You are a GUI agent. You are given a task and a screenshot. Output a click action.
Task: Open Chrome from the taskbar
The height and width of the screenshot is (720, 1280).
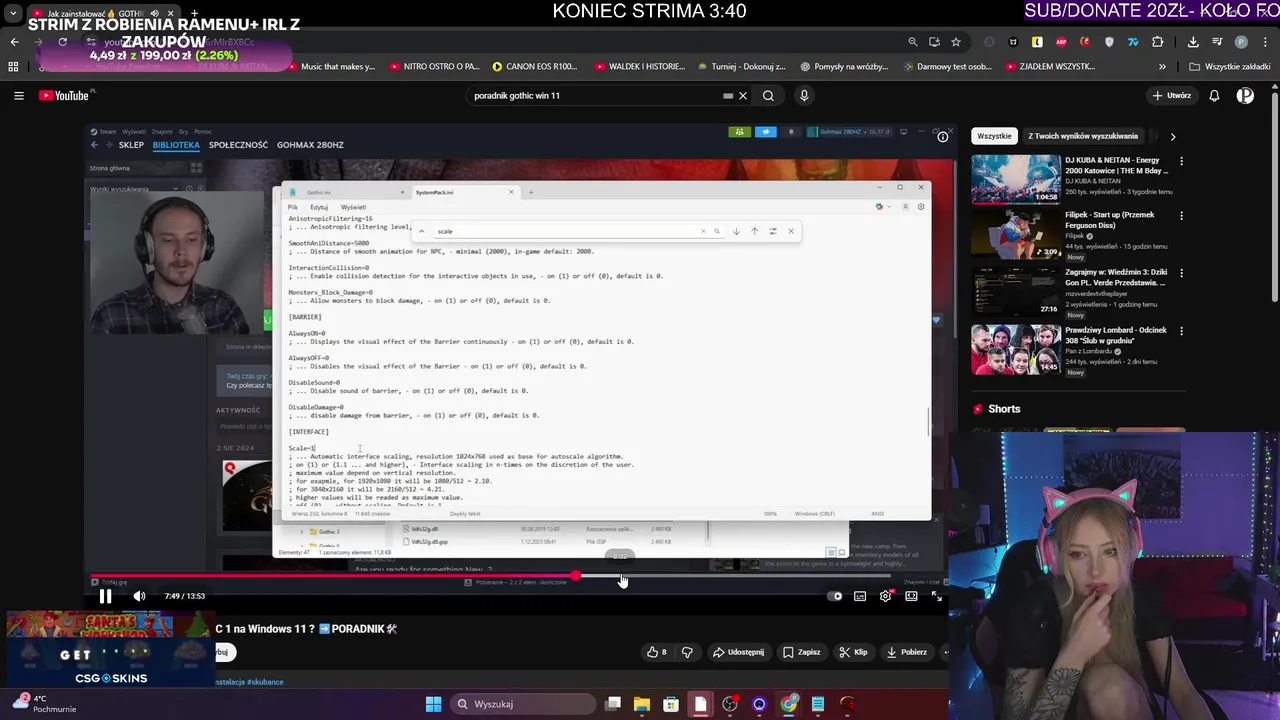[789, 704]
